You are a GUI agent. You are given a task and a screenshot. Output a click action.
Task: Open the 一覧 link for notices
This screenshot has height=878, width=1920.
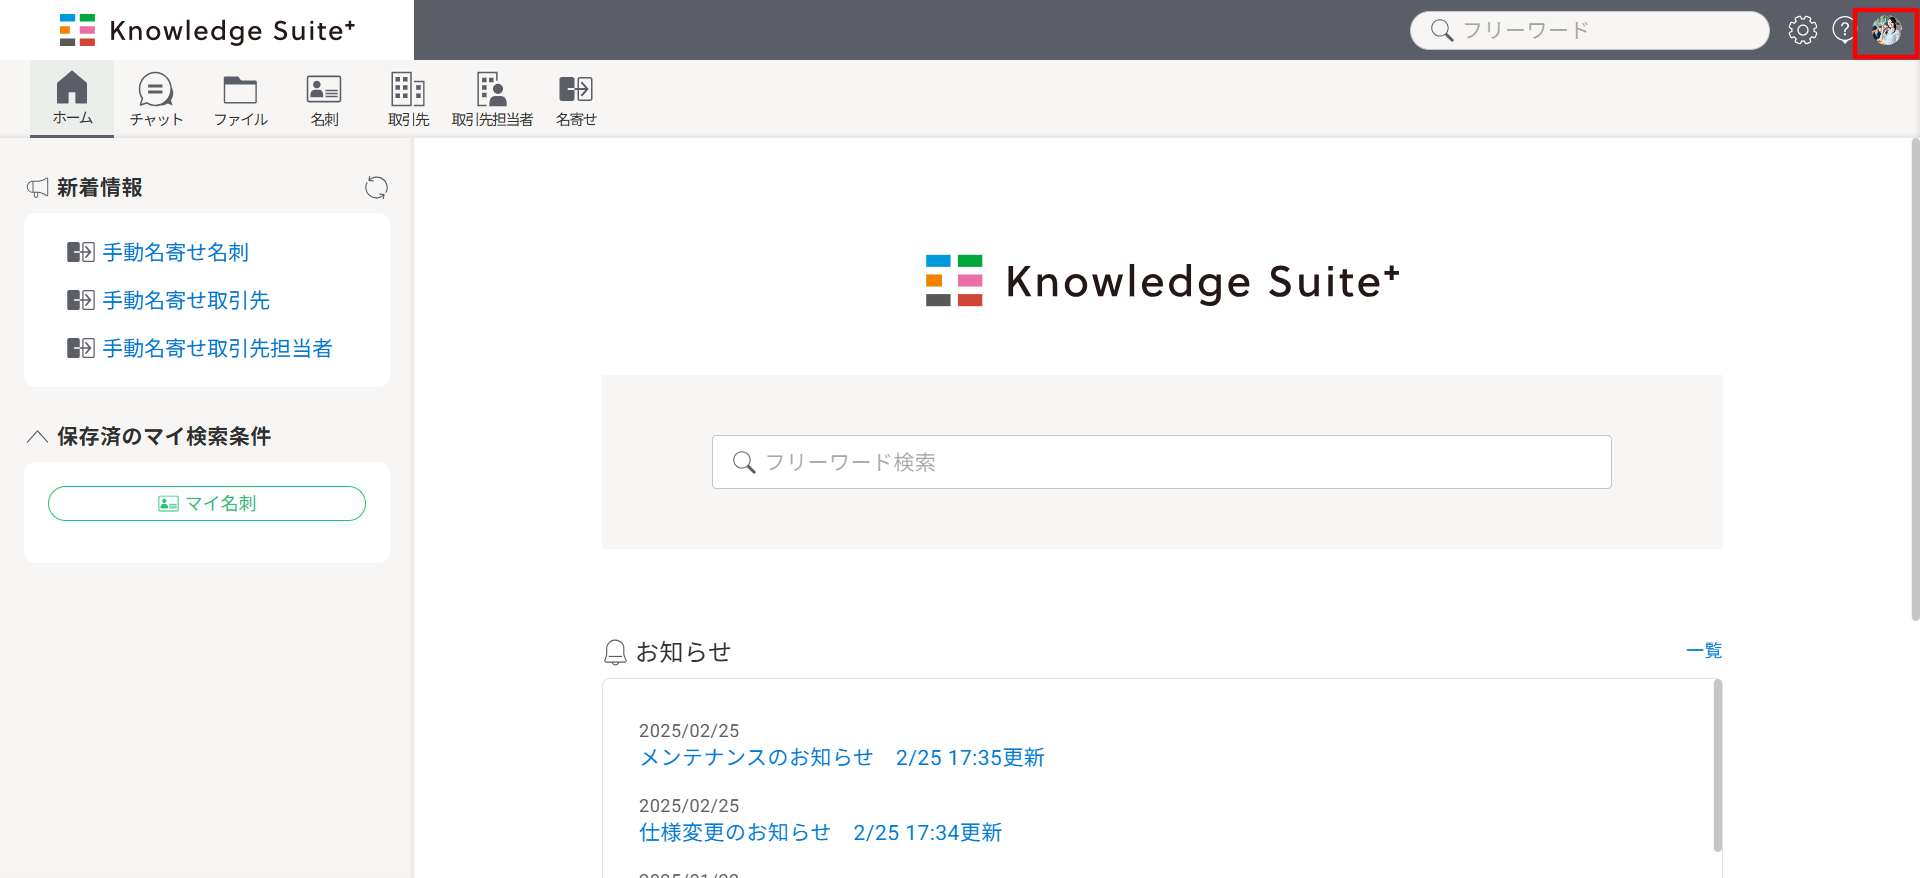pos(1704,651)
